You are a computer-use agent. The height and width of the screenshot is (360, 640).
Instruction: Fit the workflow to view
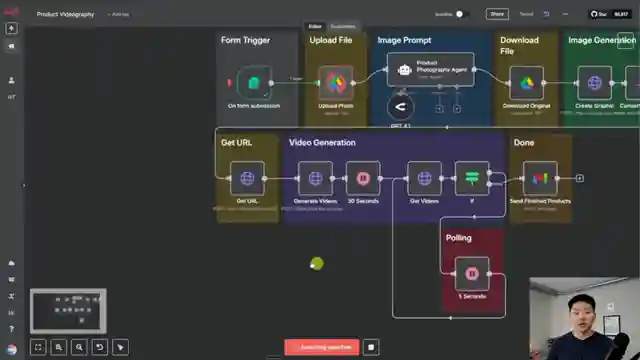point(38,347)
